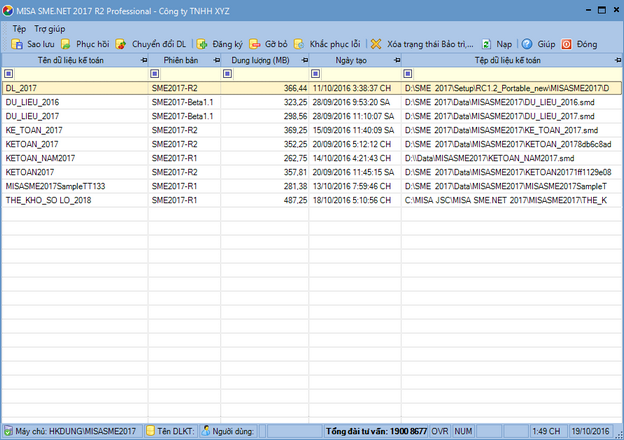Screen dimensions: 624x440
Task: Click the Tên dữ liệu kế toán filter field
Action: coord(80,74)
